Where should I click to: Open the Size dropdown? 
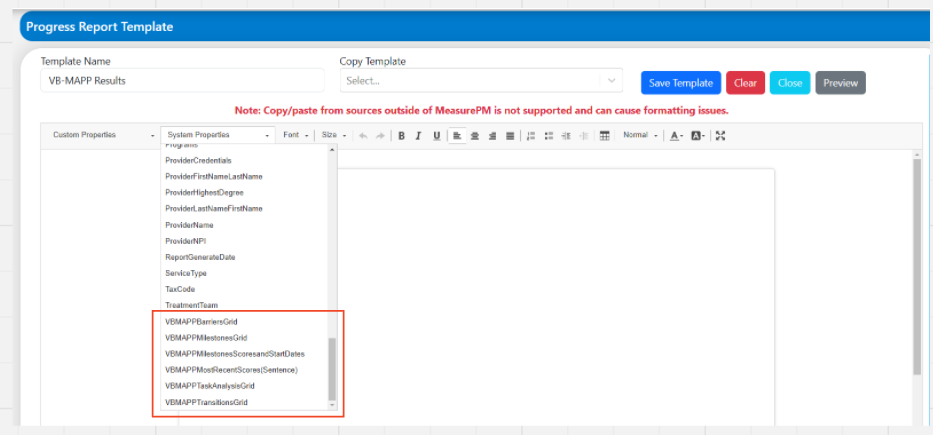coord(334,135)
